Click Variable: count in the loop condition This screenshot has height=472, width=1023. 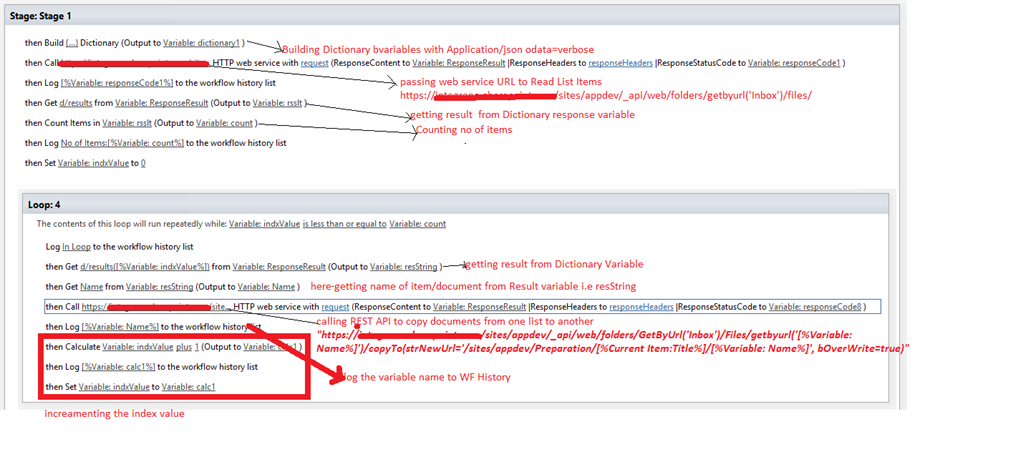(418, 224)
